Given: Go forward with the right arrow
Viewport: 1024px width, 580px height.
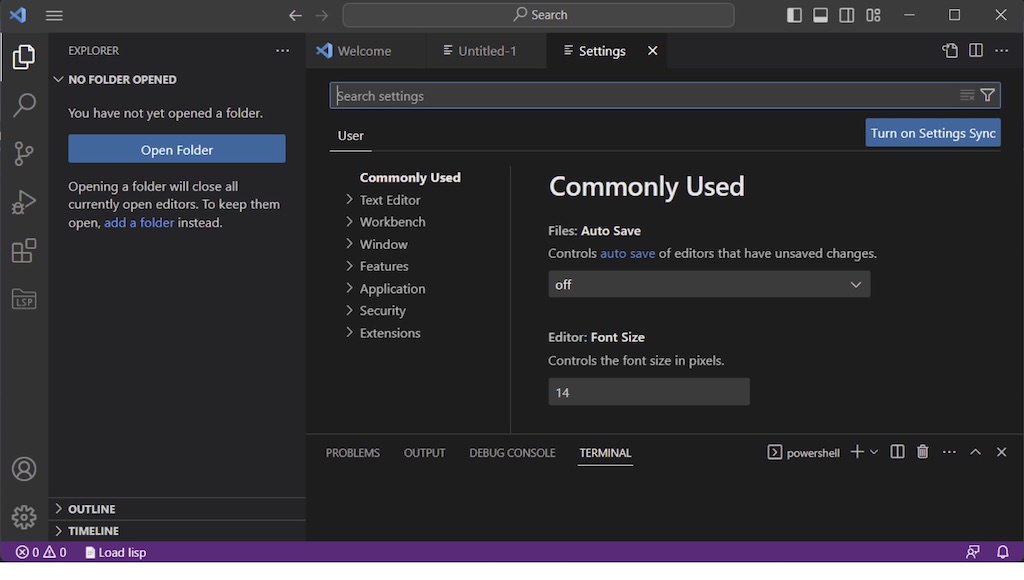Looking at the screenshot, I should point(322,15).
